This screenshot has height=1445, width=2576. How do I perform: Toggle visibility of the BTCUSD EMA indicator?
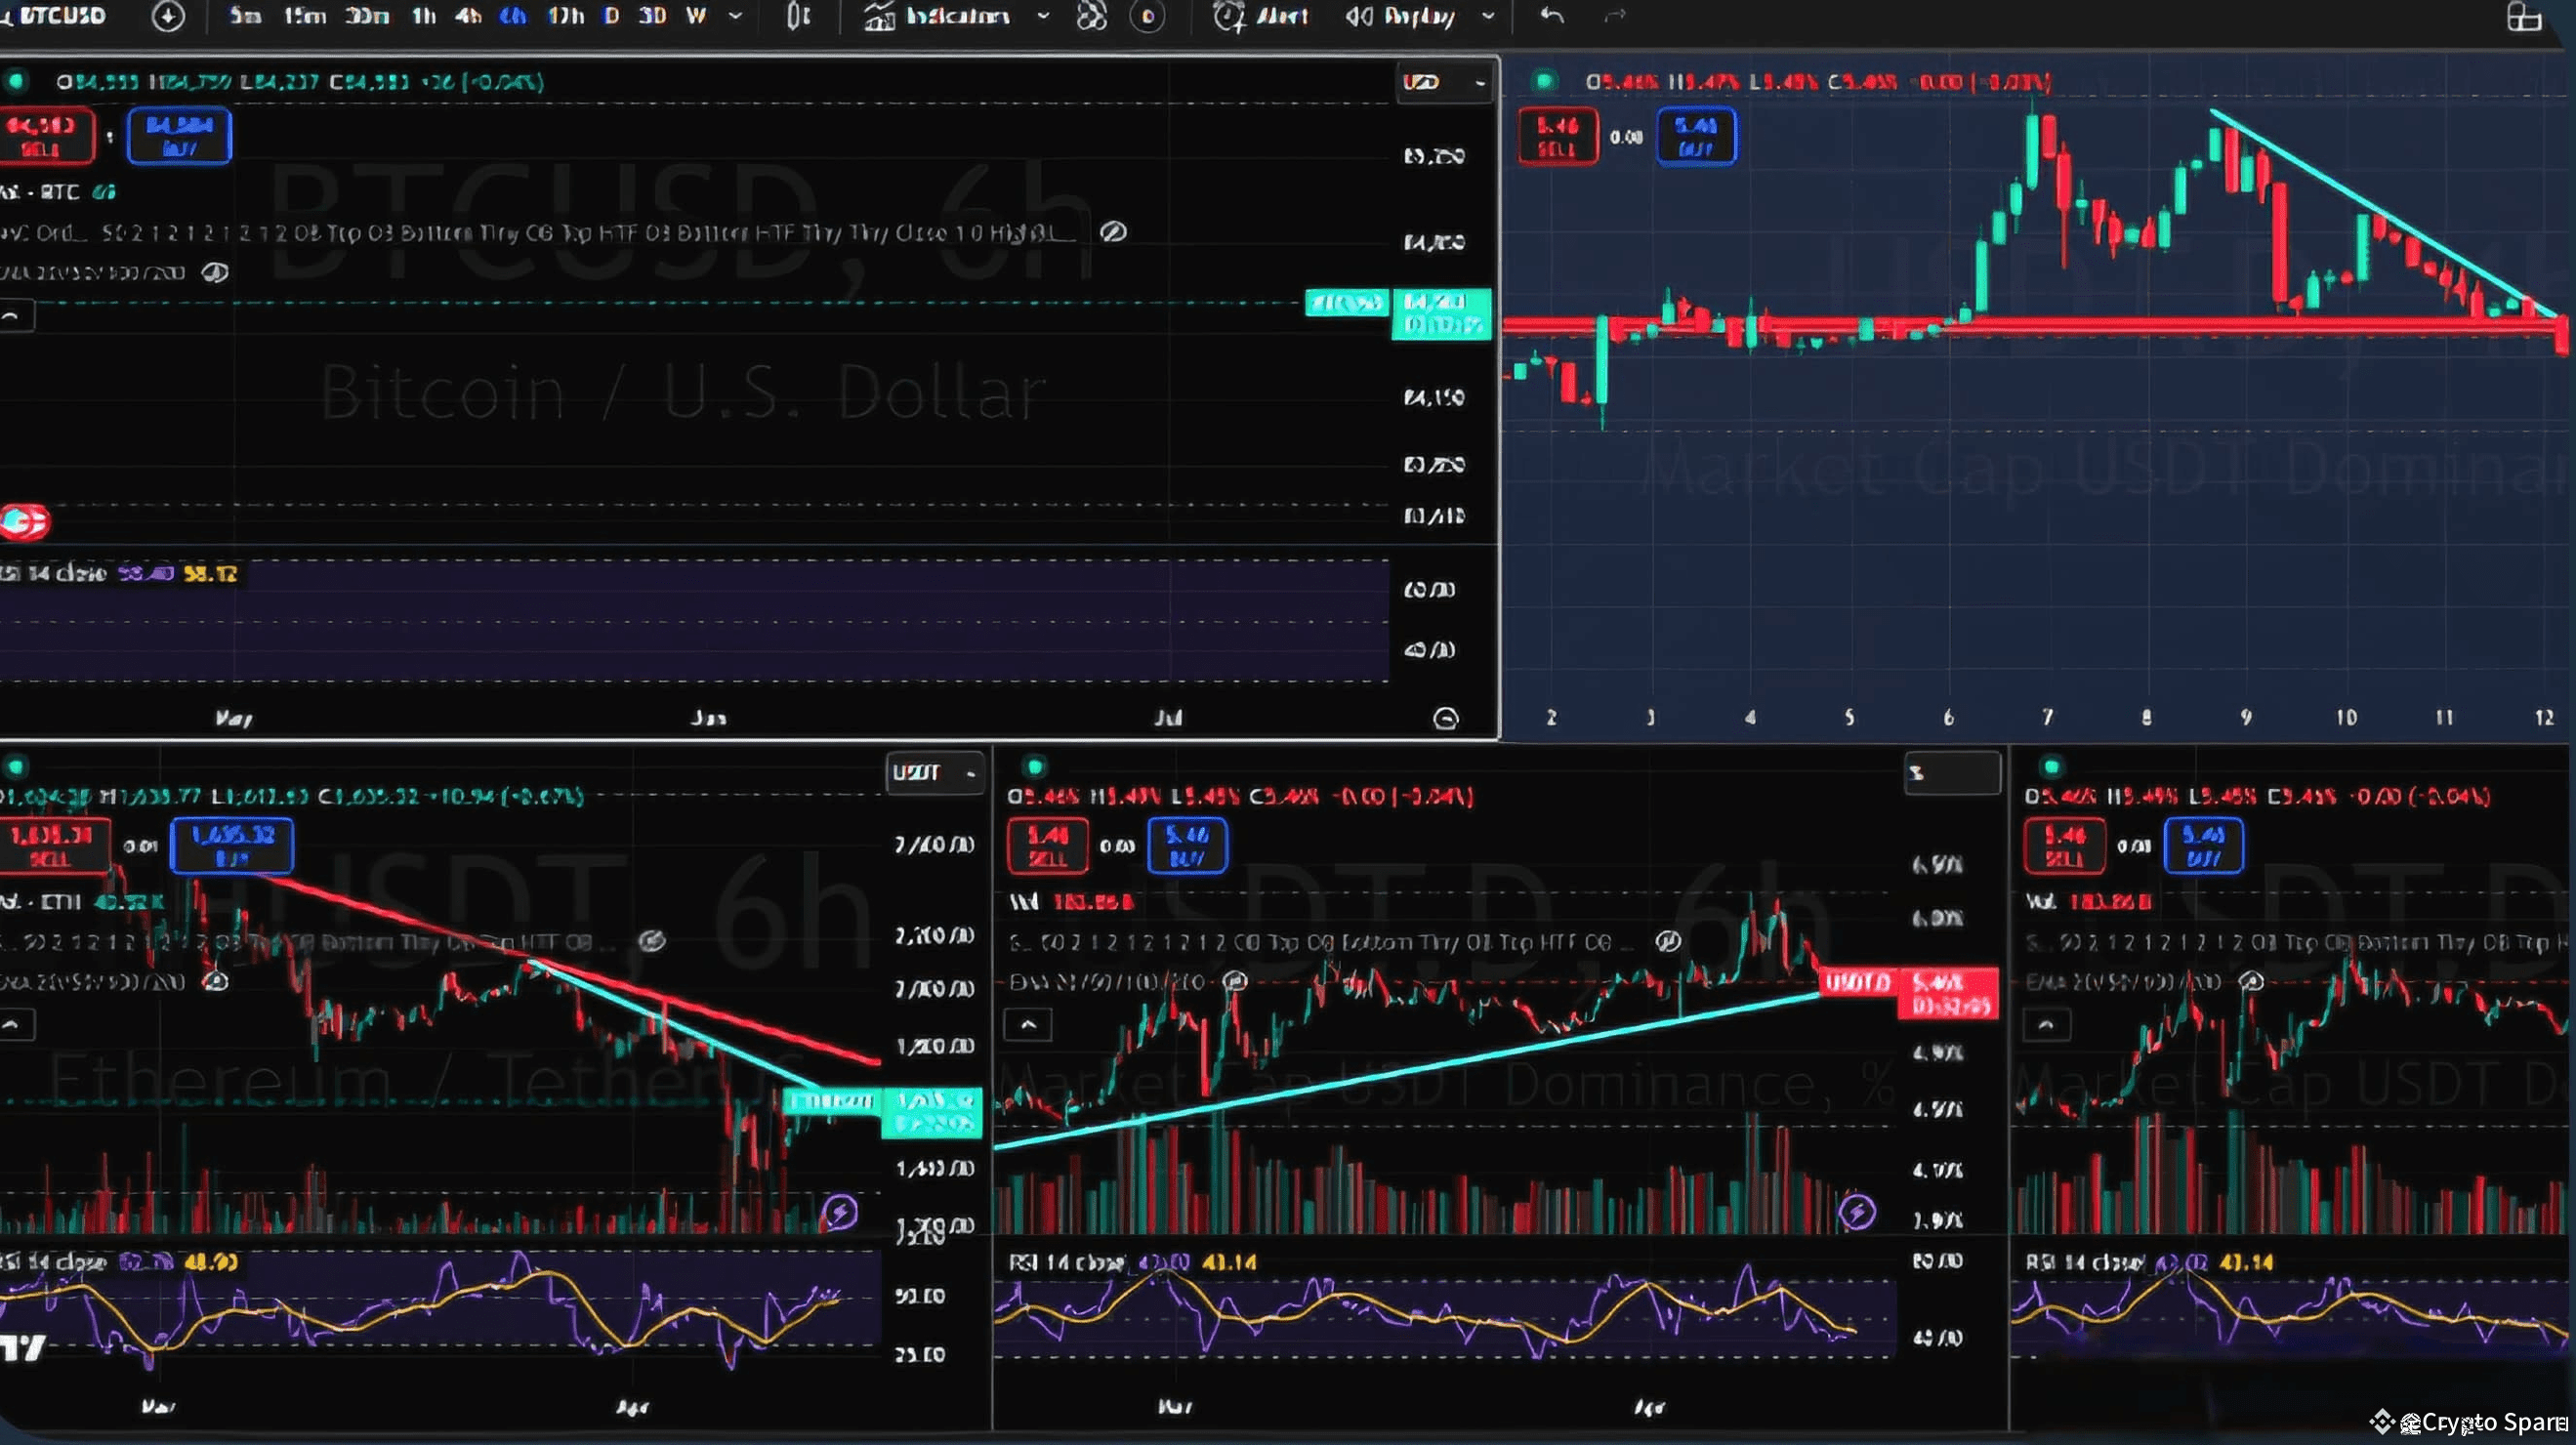(x=215, y=272)
